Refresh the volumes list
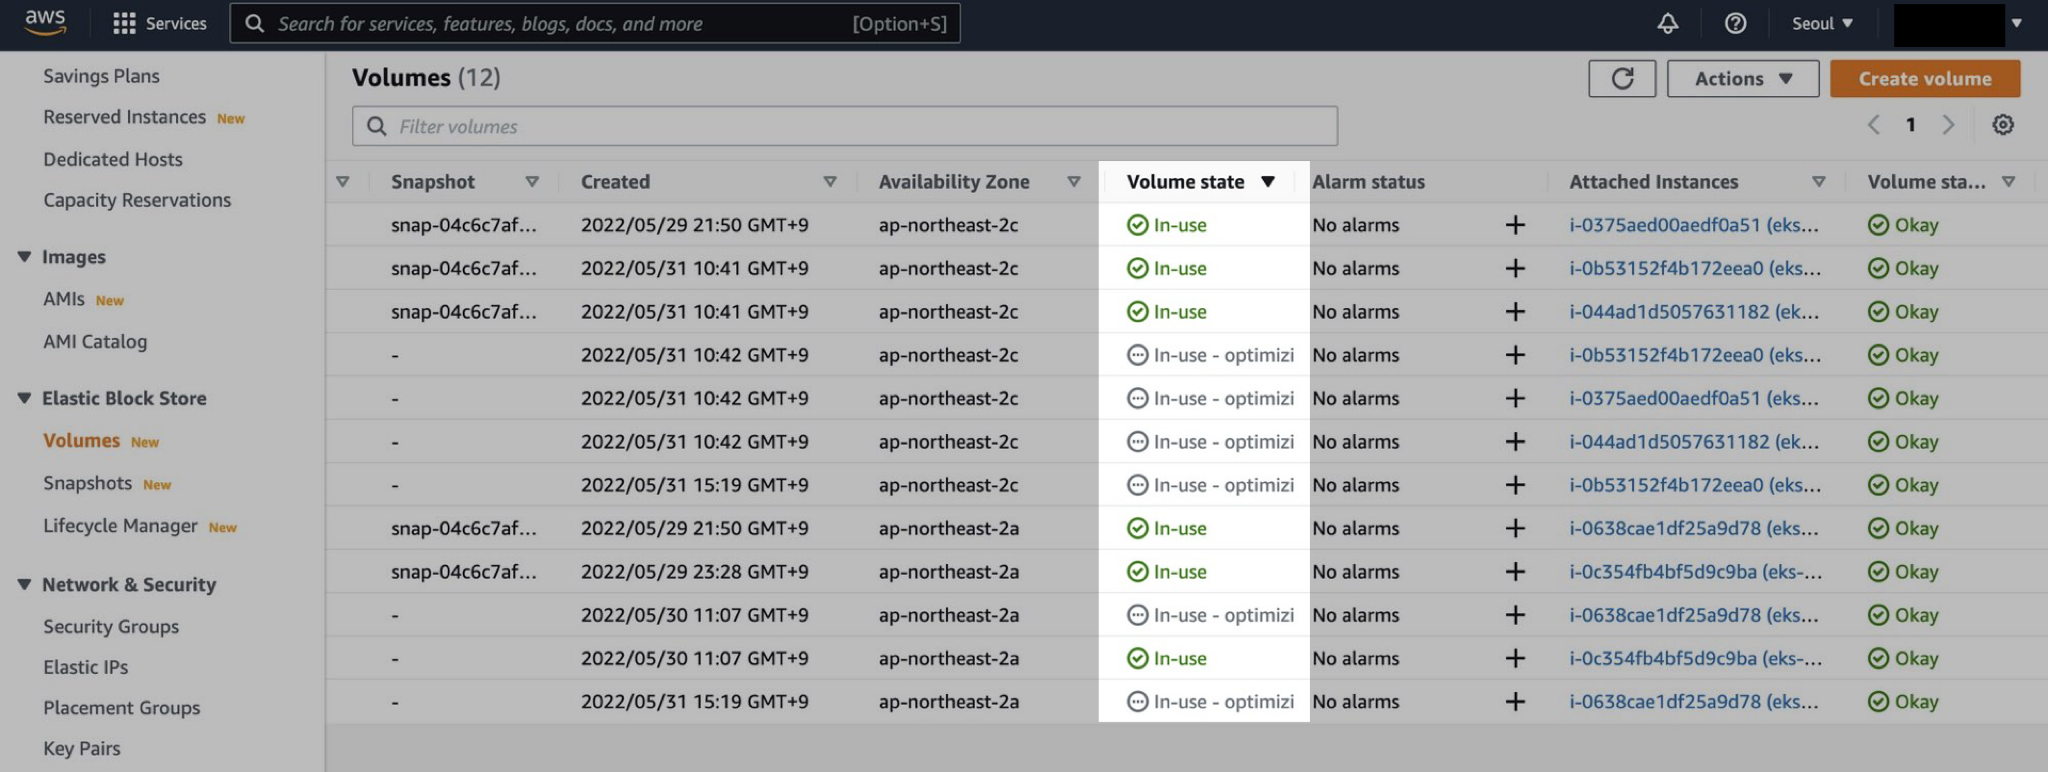Viewport: 2048px width, 772px height. [1621, 79]
